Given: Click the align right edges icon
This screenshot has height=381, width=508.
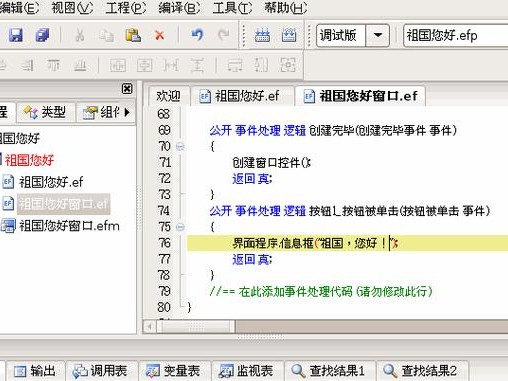Looking at the screenshot, I should 28,65.
